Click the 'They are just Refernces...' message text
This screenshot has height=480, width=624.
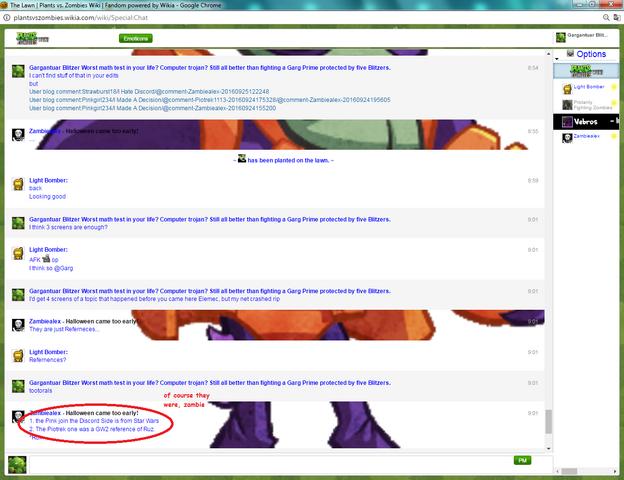(64, 329)
